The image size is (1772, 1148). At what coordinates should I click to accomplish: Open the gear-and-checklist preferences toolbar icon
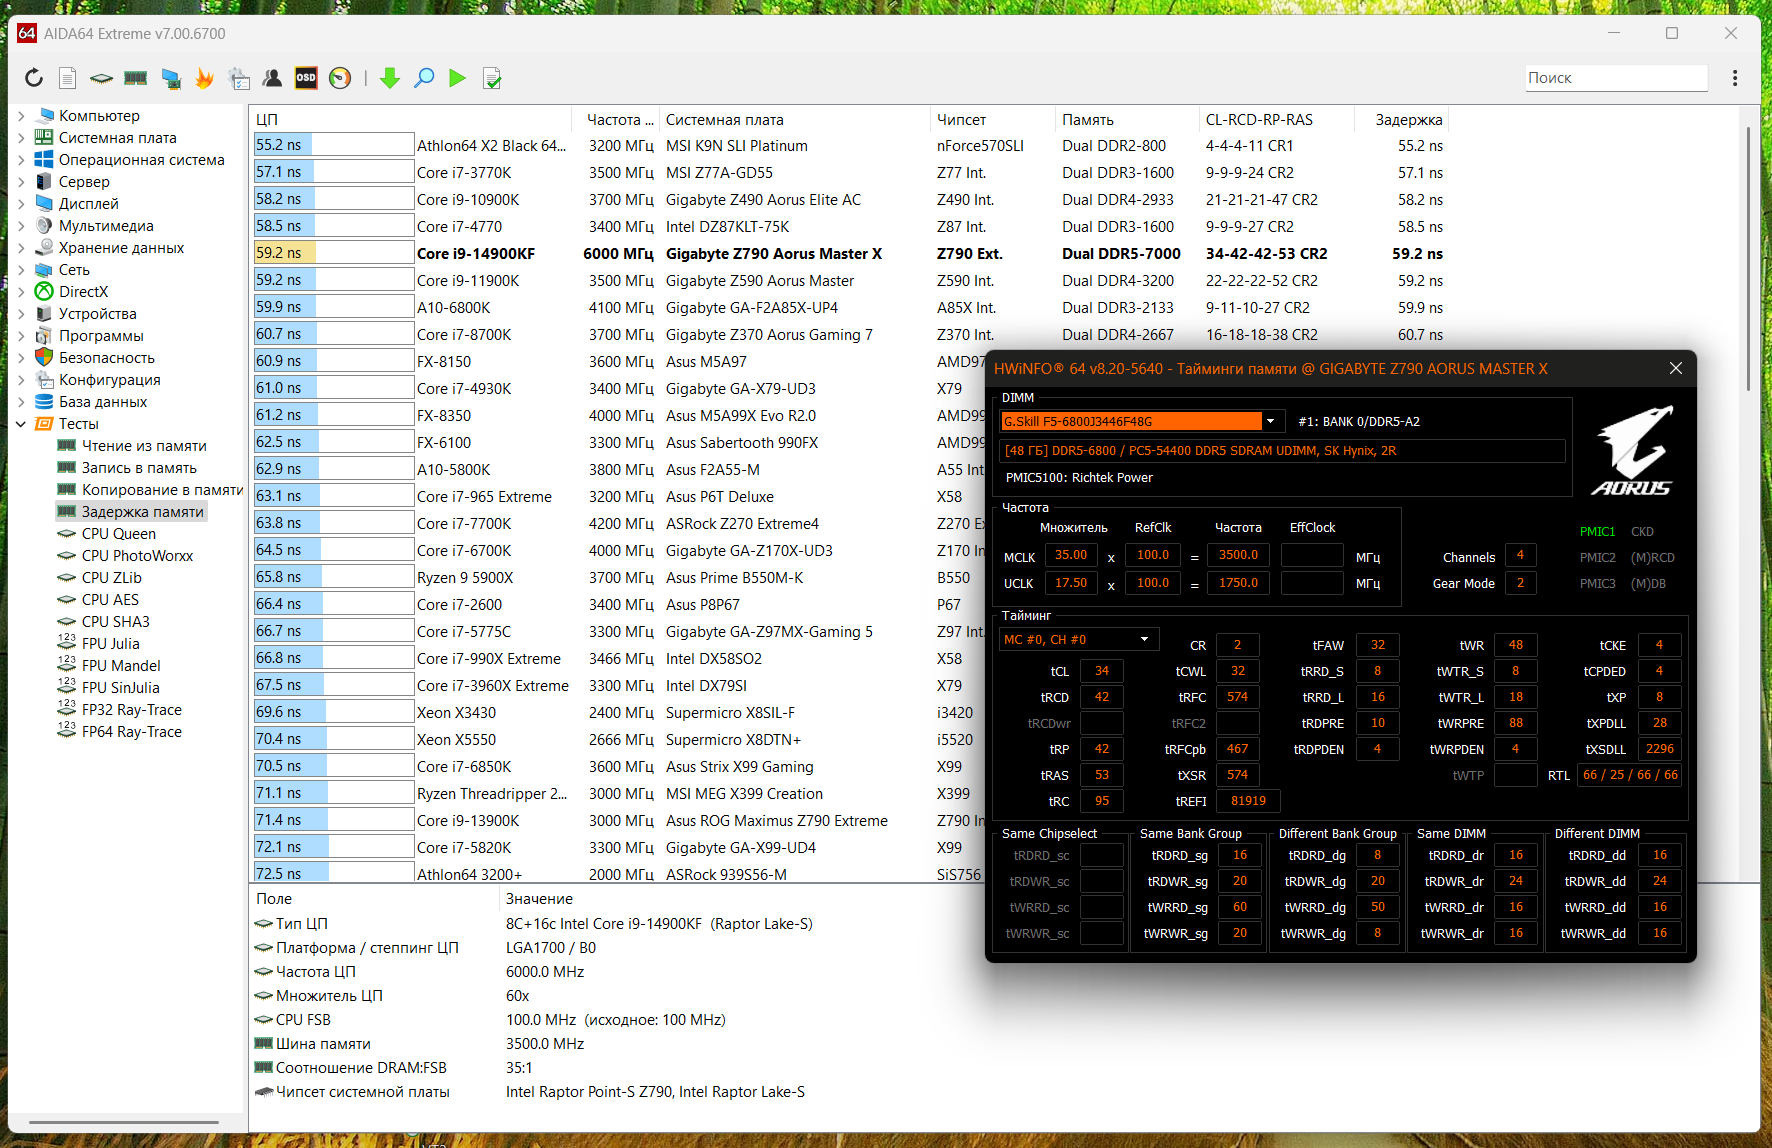pyautogui.click(x=239, y=78)
